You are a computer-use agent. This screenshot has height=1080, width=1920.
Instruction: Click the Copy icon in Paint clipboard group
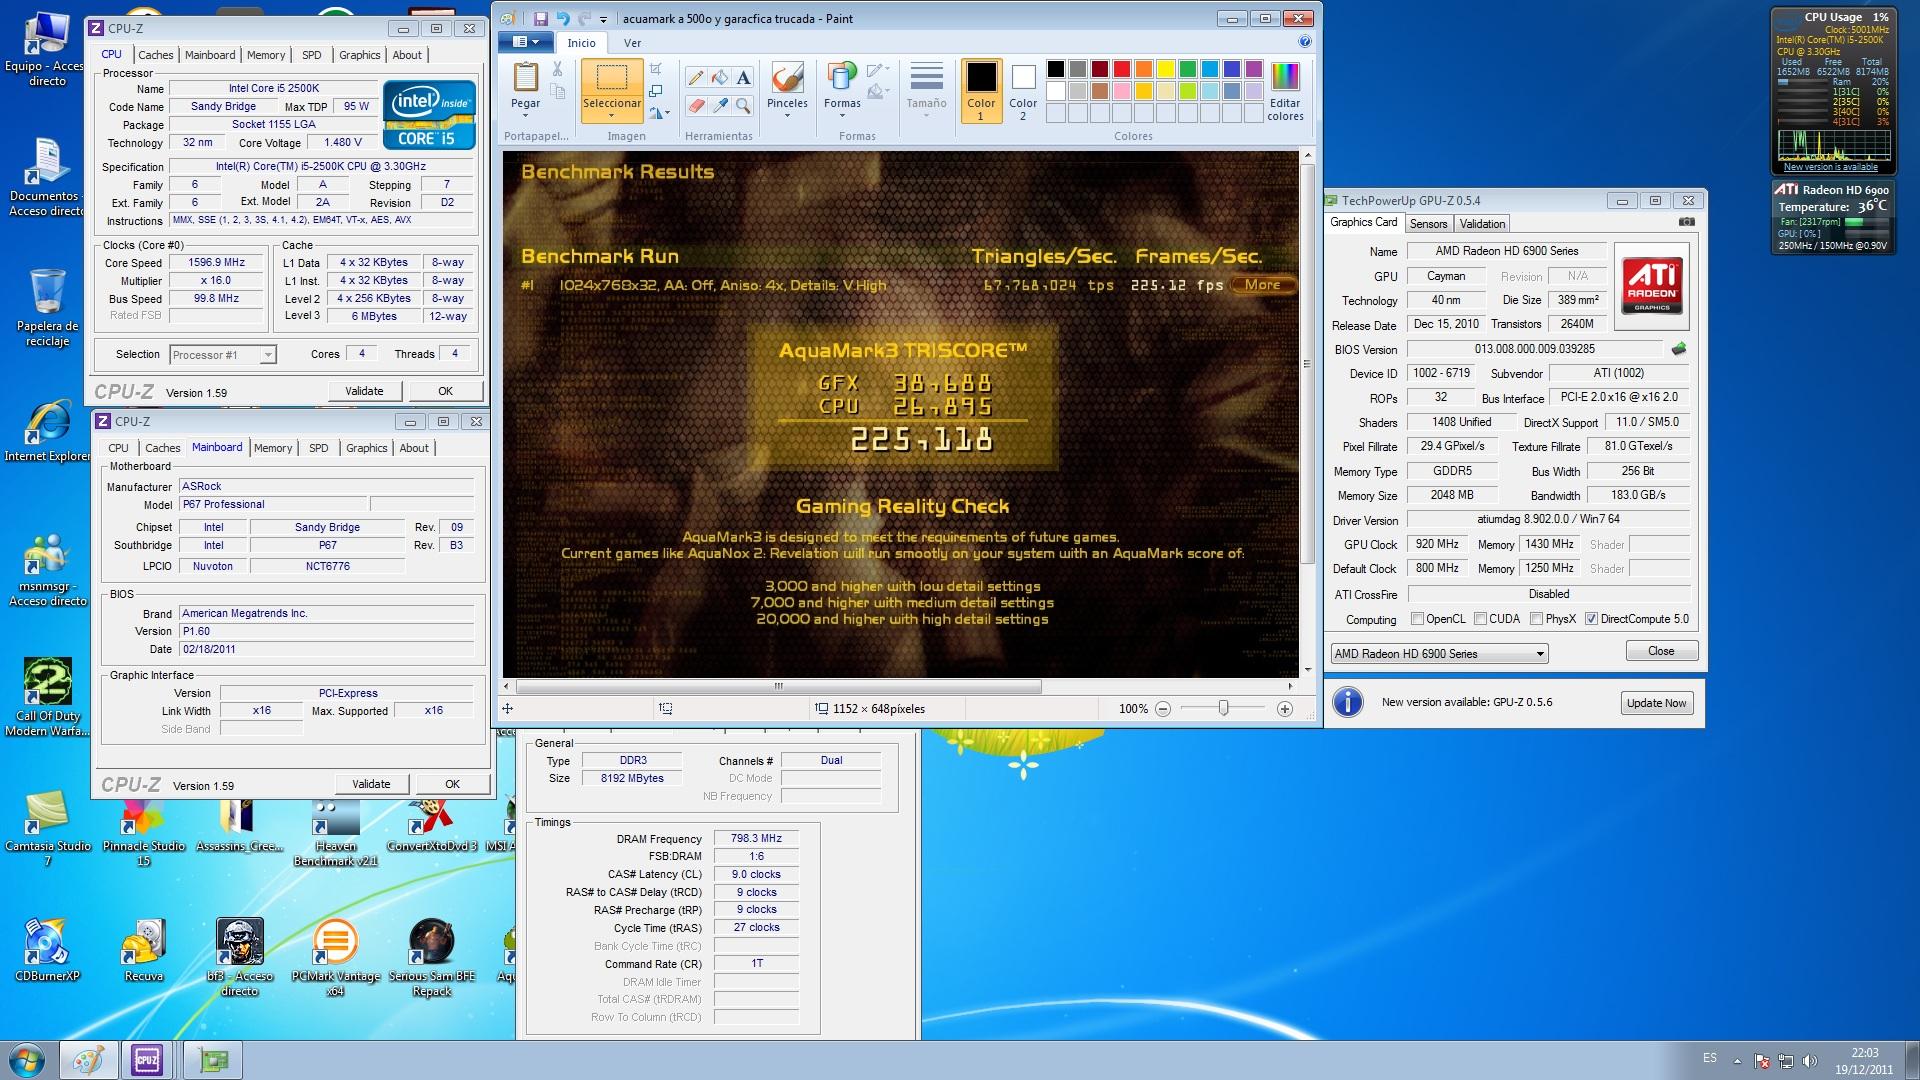coord(557,92)
